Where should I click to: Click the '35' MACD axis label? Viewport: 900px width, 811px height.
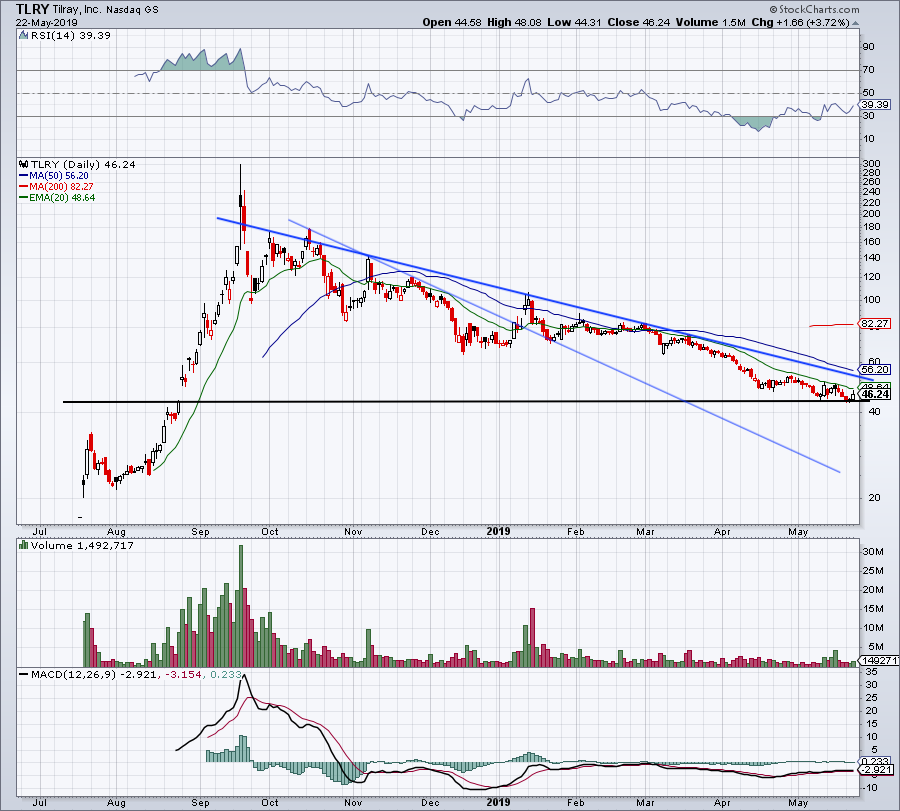click(x=871, y=672)
